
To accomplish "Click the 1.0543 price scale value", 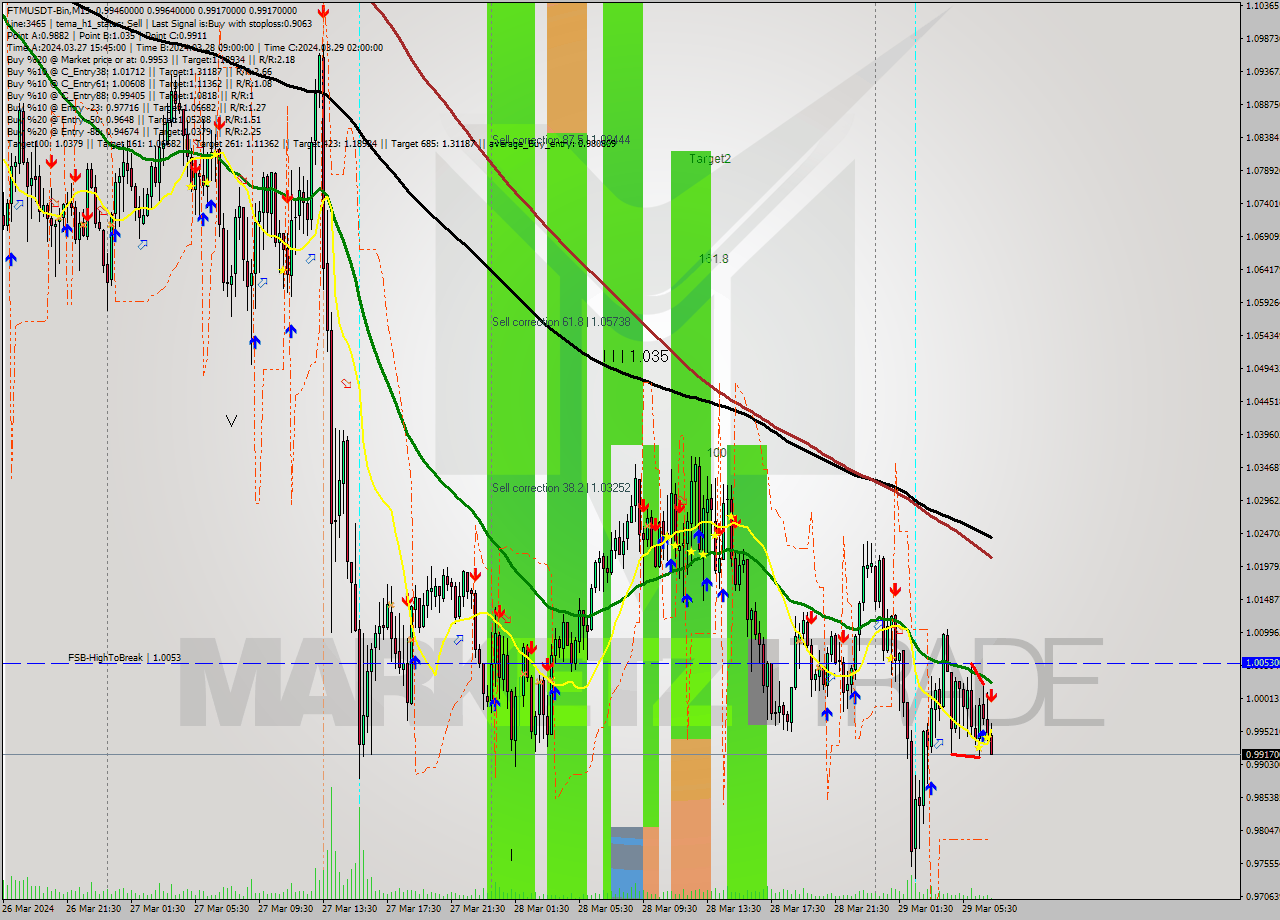I will [1262, 336].
